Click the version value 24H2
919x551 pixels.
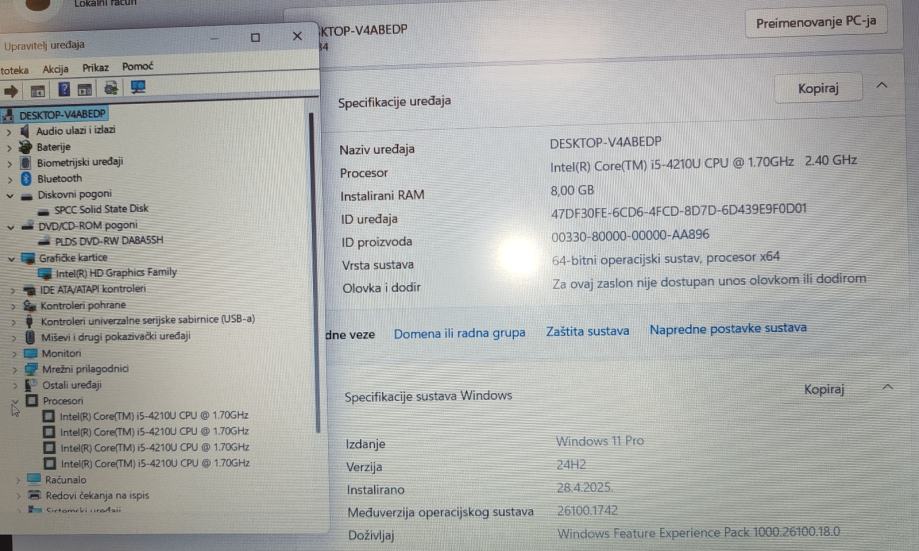(x=571, y=465)
